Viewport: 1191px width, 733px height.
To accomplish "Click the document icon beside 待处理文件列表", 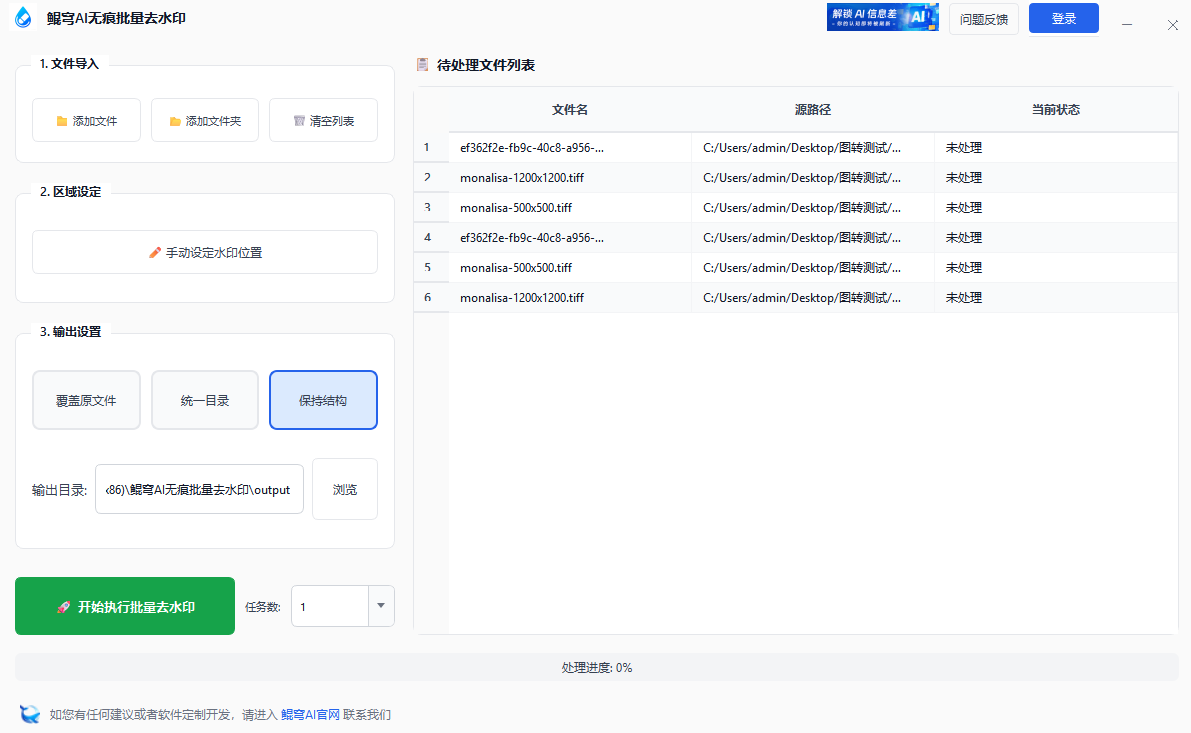I will point(422,64).
